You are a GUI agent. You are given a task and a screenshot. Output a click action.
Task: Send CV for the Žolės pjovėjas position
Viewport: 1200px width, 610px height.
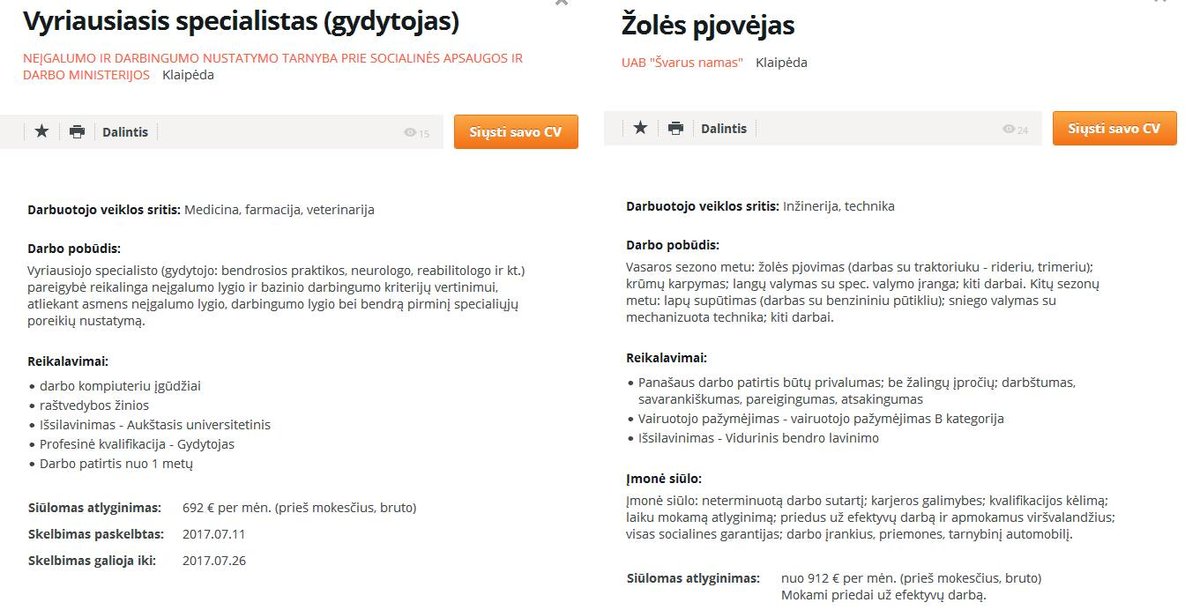tap(1114, 128)
